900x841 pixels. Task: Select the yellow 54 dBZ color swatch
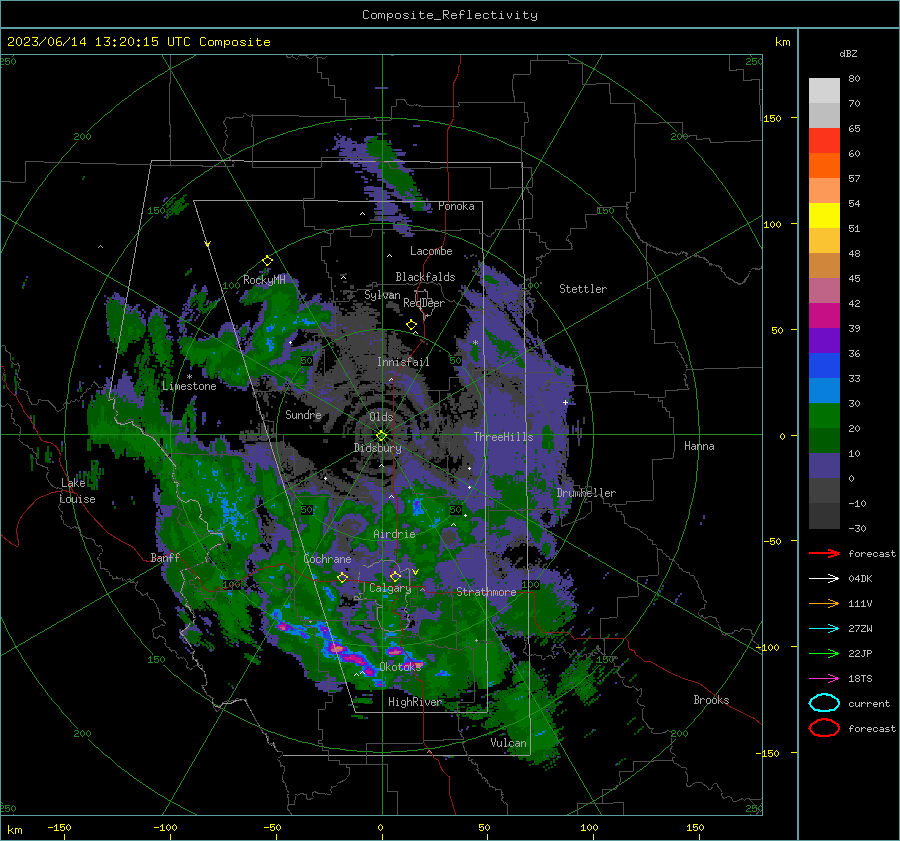[824, 215]
